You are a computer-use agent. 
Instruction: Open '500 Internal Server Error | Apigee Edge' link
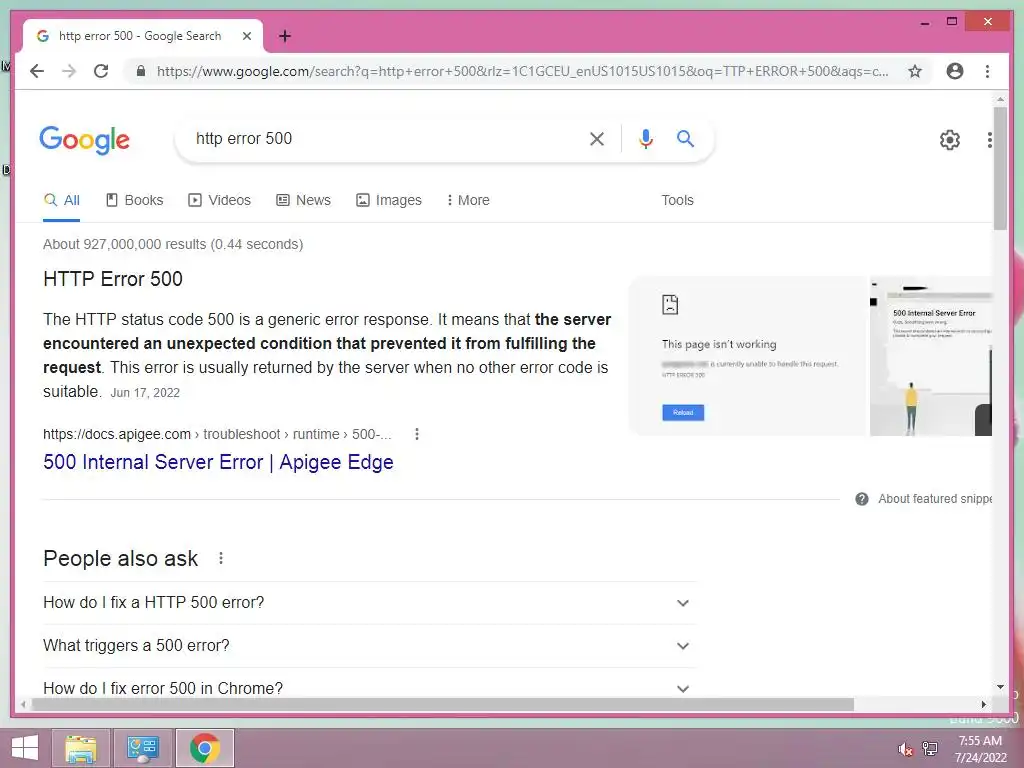(218, 462)
